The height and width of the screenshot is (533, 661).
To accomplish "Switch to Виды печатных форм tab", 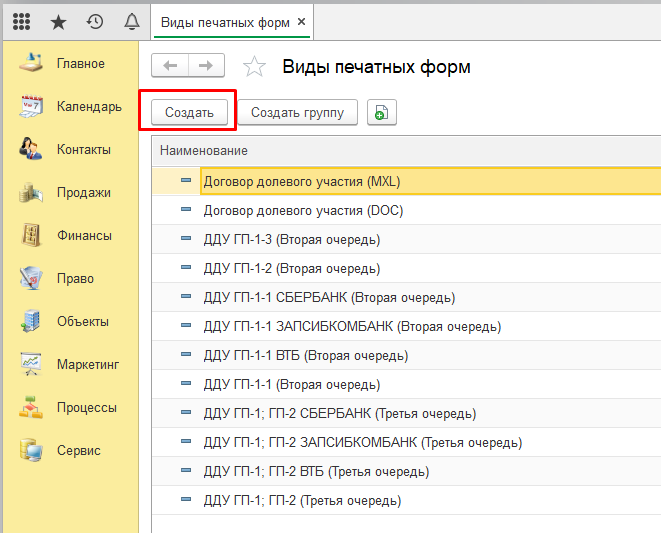I will coord(226,21).
